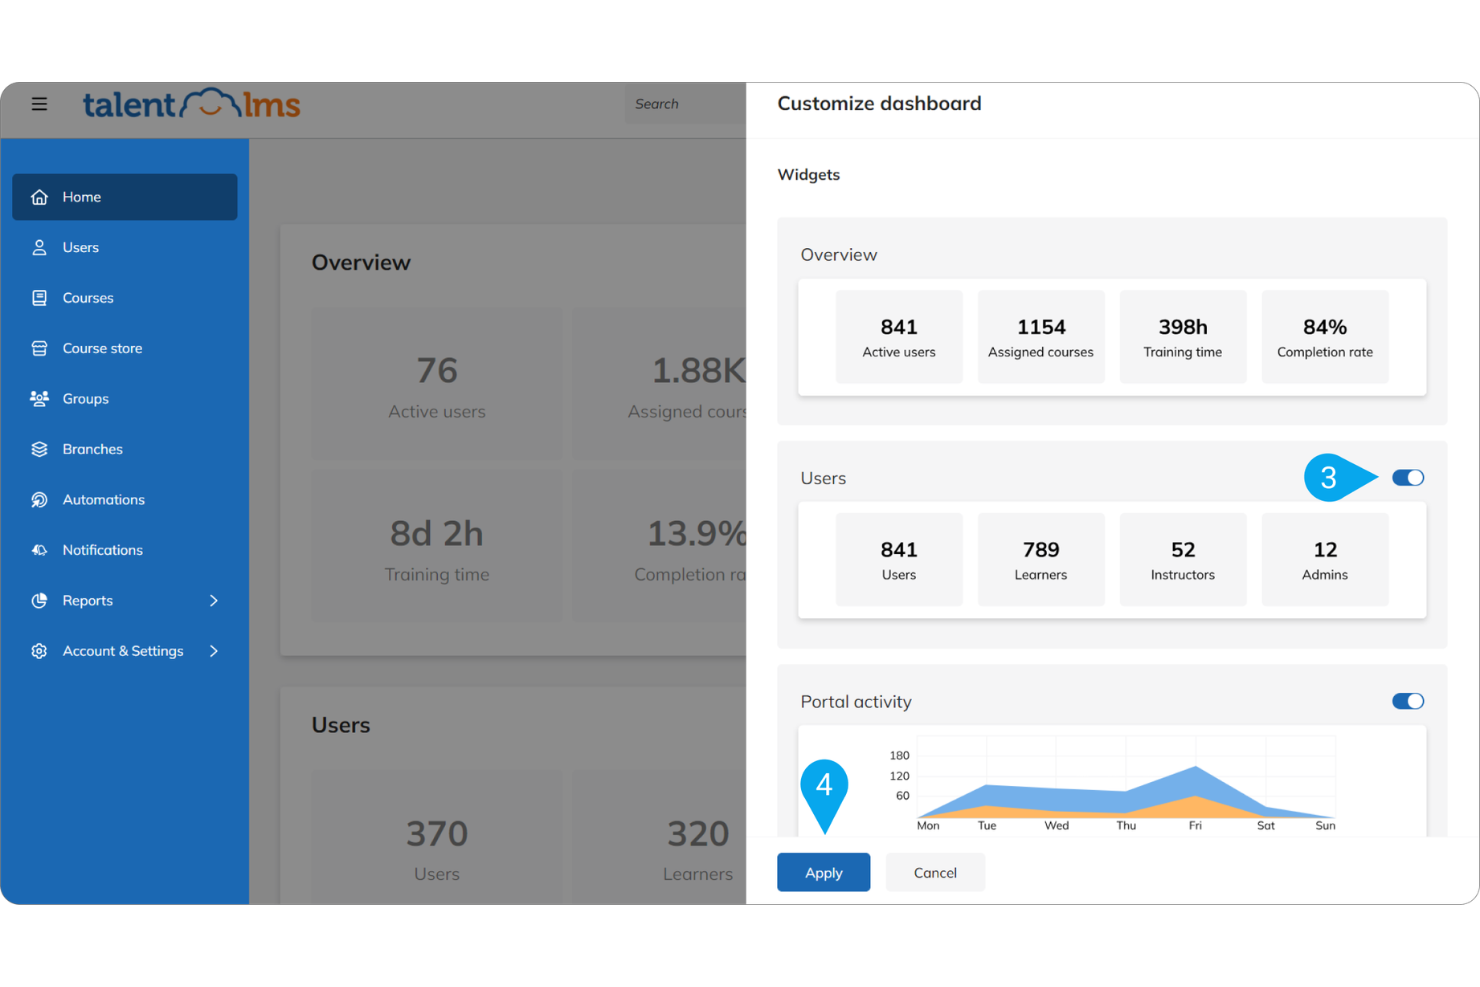Expand the Account & Settings section
The width and height of the screenshot is (1480, 987).
[x=213, y=650]
